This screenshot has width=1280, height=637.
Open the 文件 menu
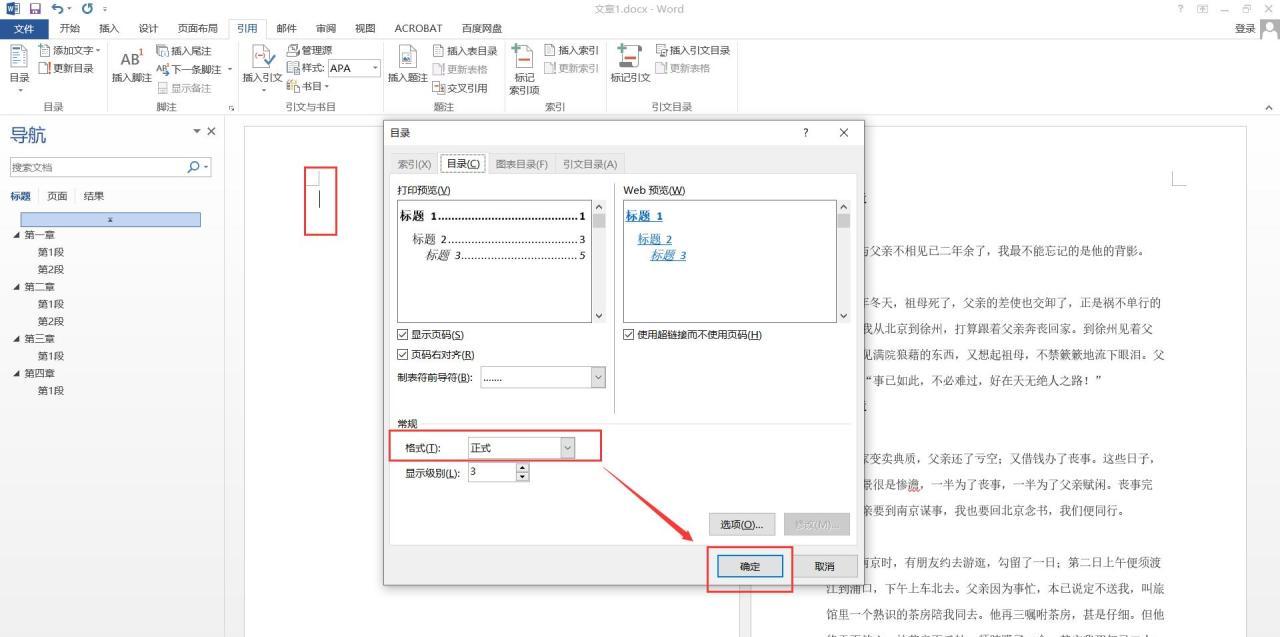coord(24,28)
